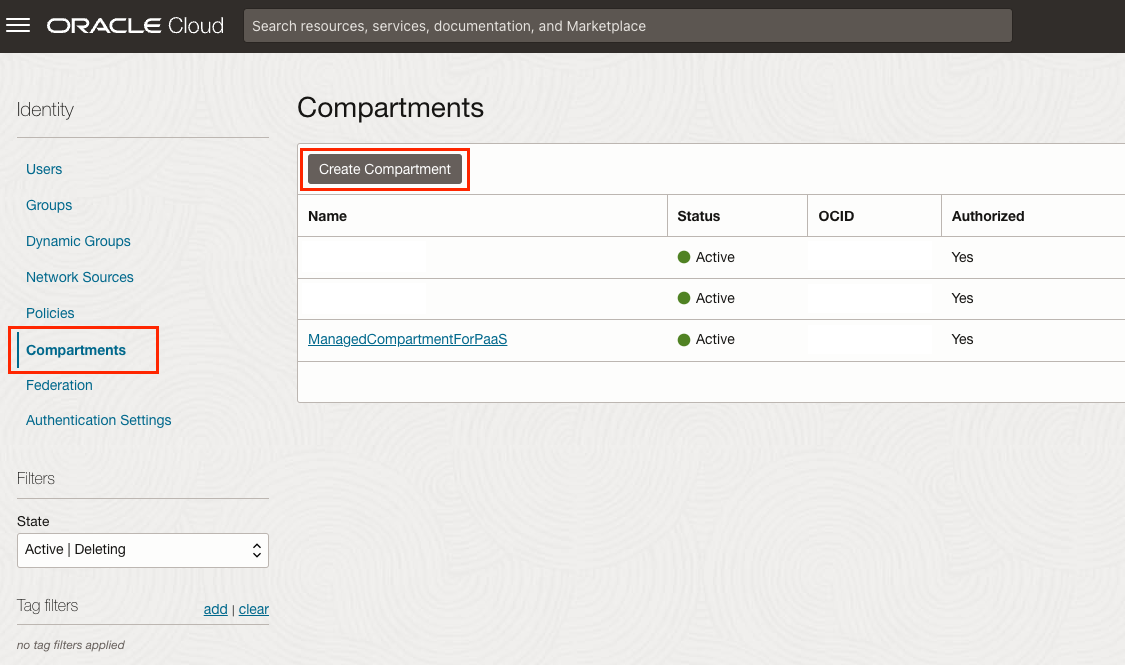1125x665 pixels.
Task: Open the hamburger navigation menu
Action: tap(18, 26)
